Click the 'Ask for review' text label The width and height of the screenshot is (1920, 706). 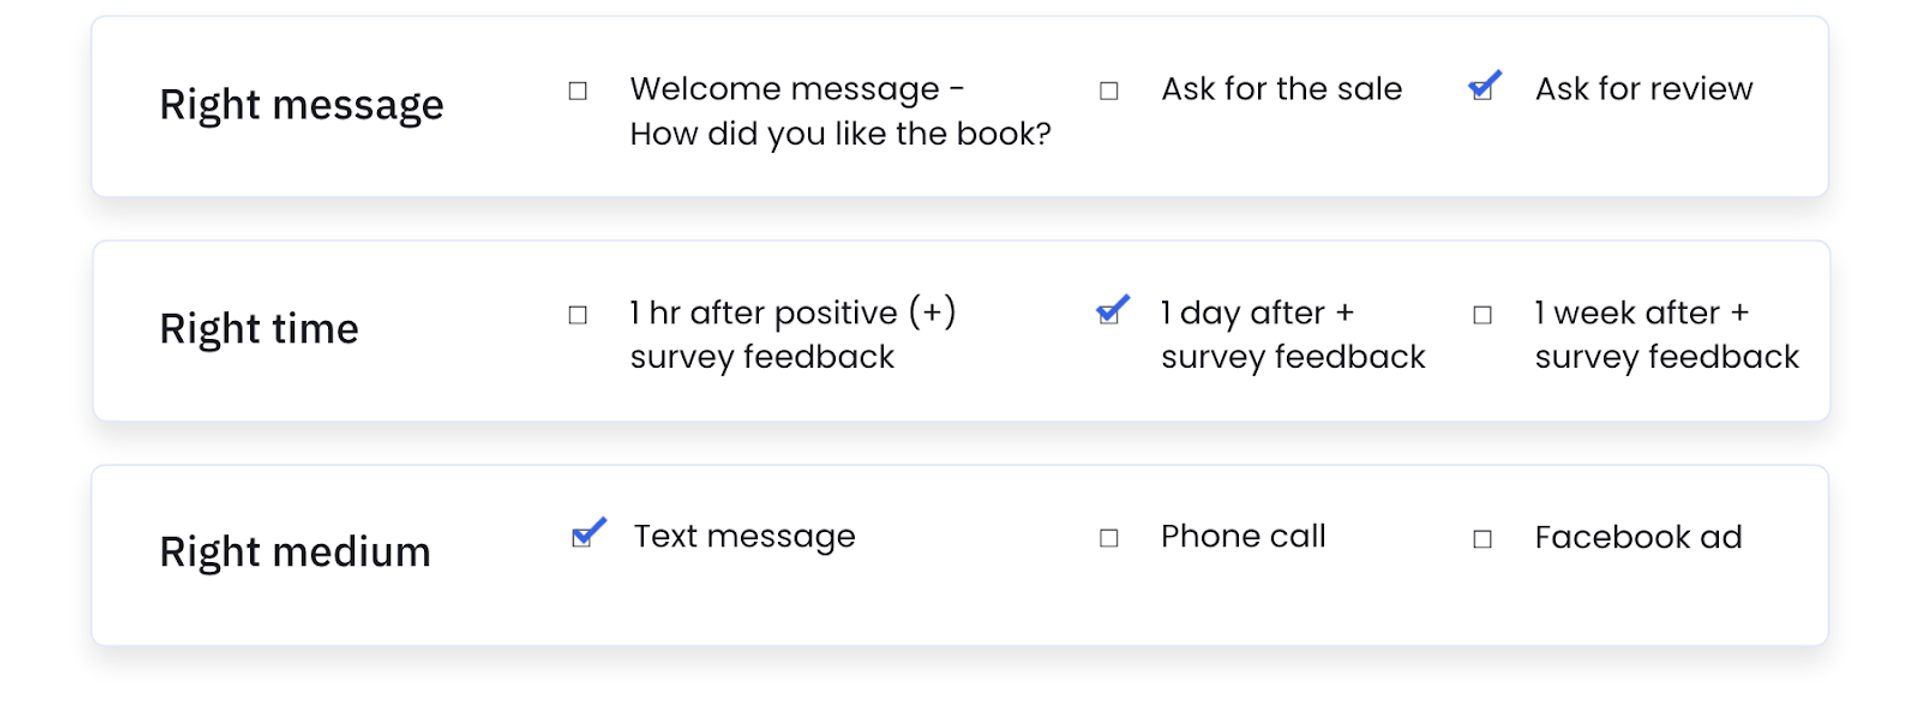coord(1643,89)
